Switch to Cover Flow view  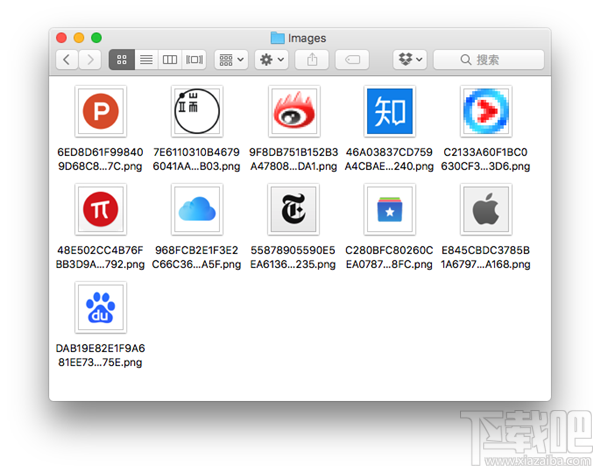[x=194, y=60]
